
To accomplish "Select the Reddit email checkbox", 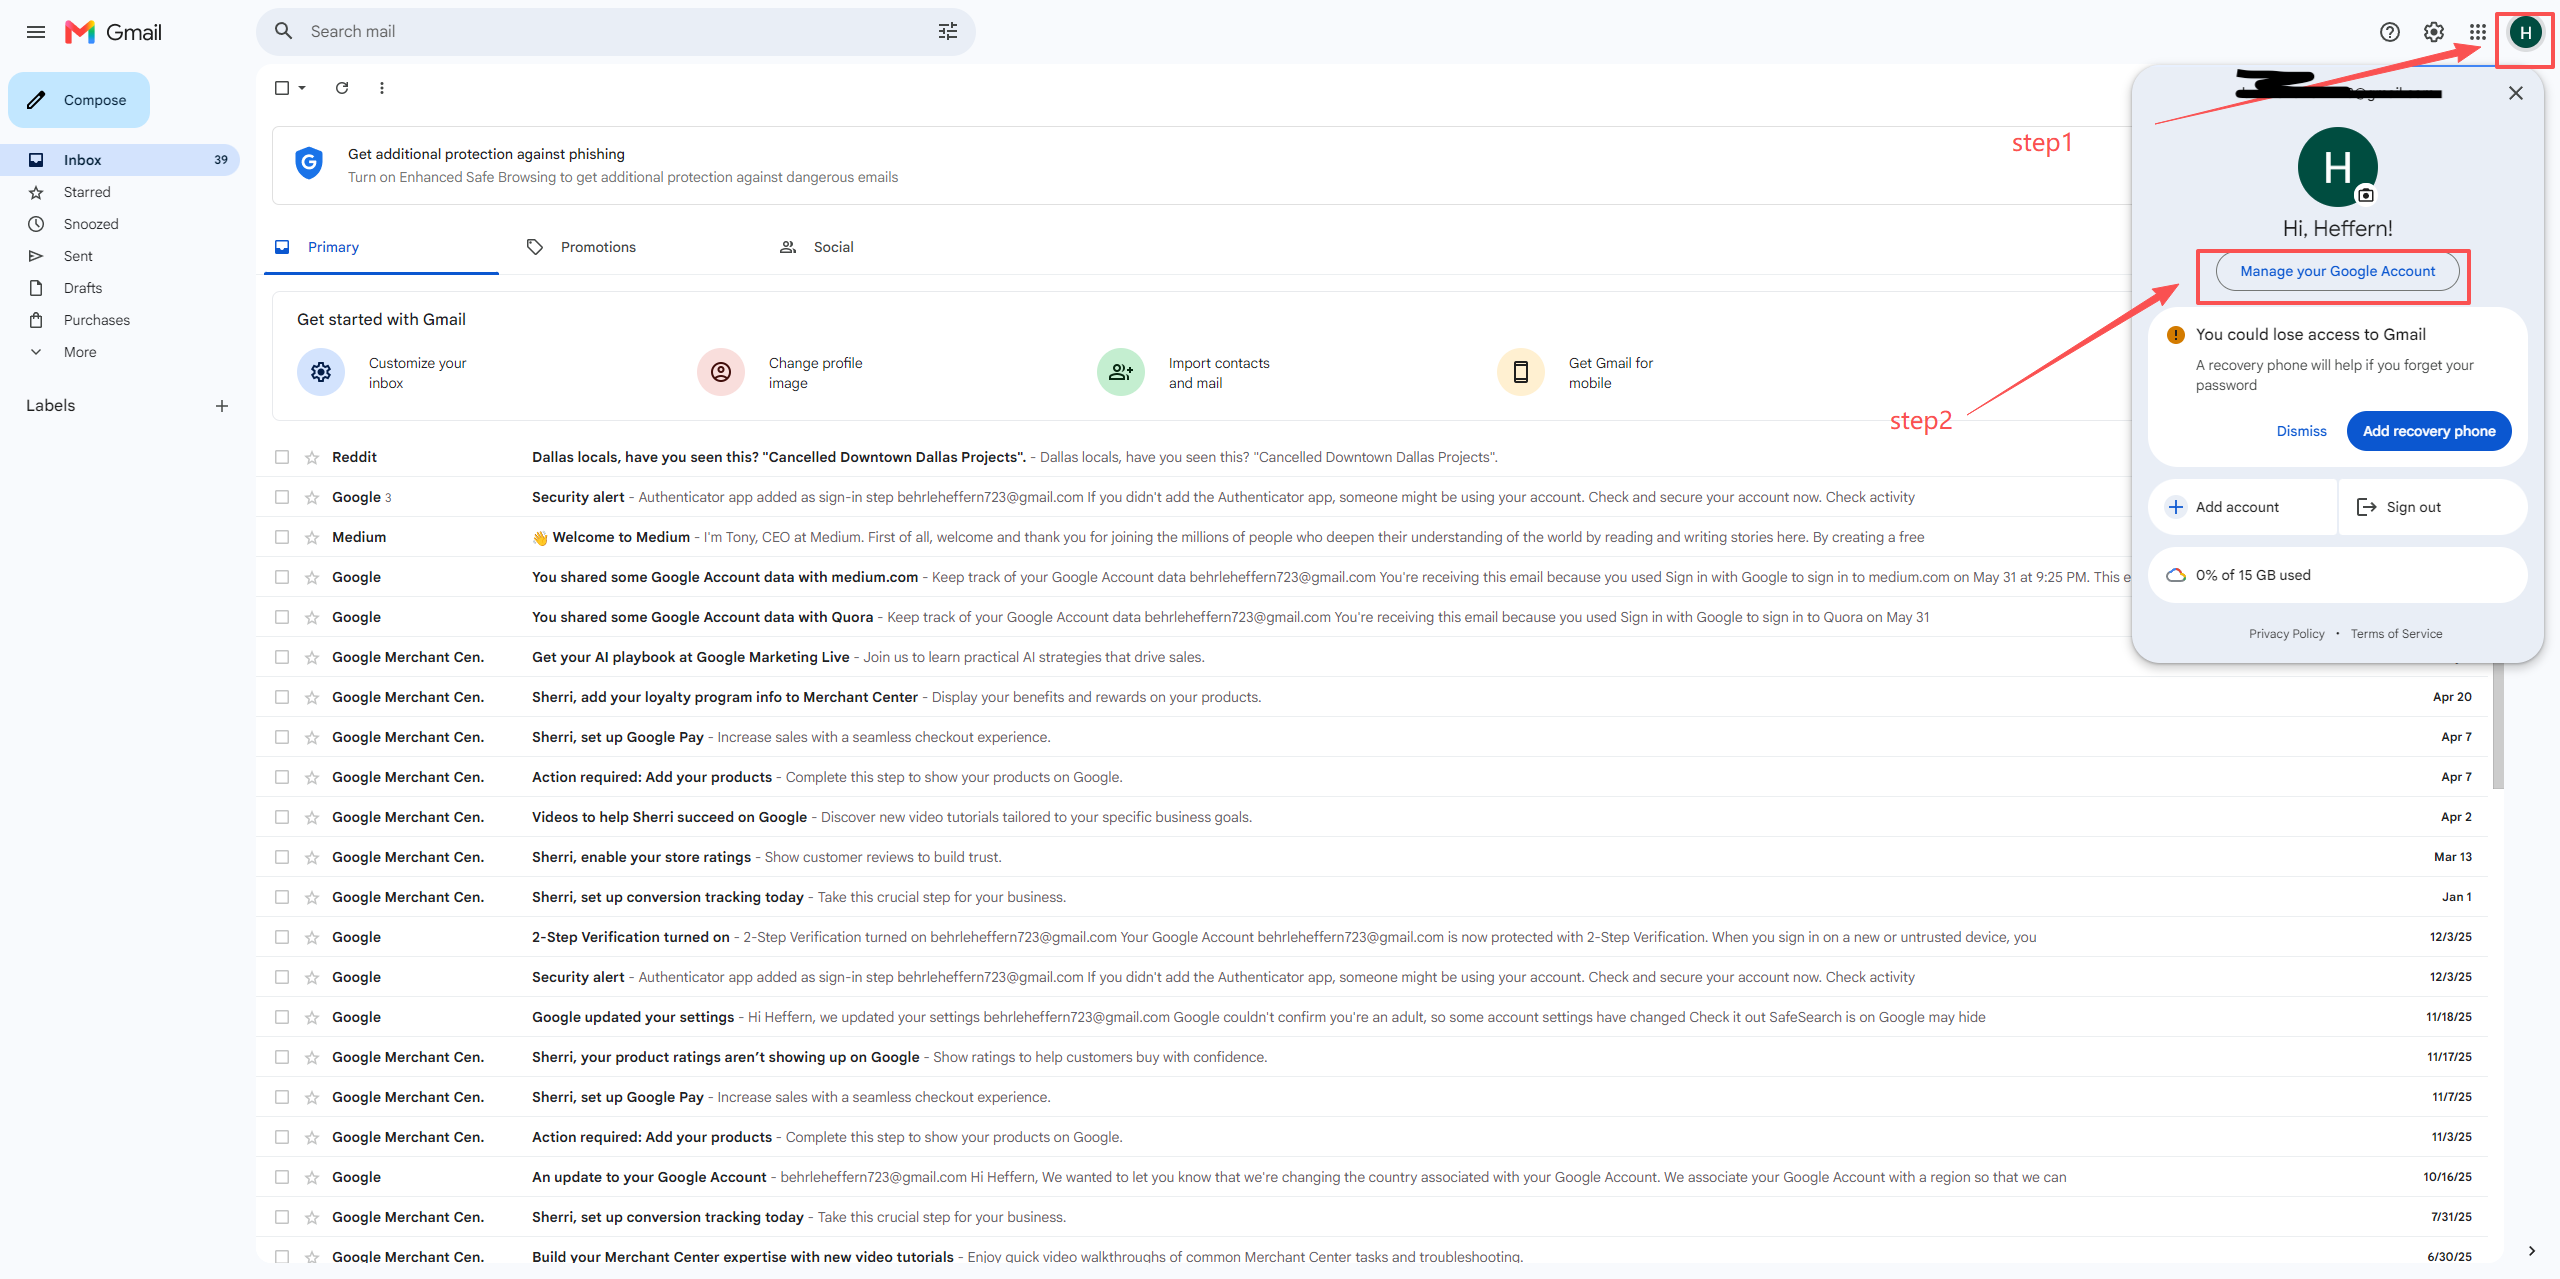I will click(282, 457).
